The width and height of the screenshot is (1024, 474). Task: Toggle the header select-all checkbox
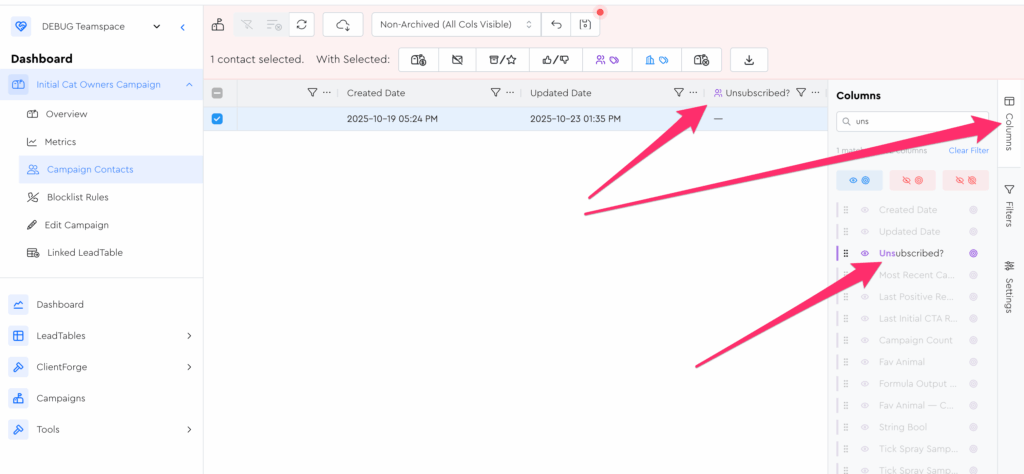(217, 93)
